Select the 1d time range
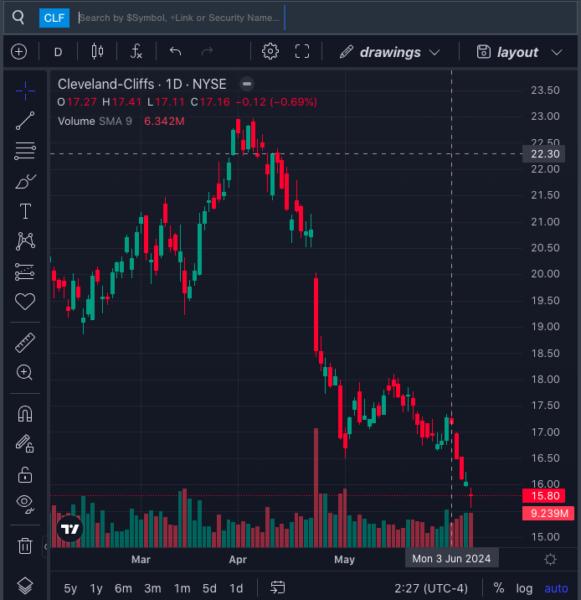 point(236,588)
